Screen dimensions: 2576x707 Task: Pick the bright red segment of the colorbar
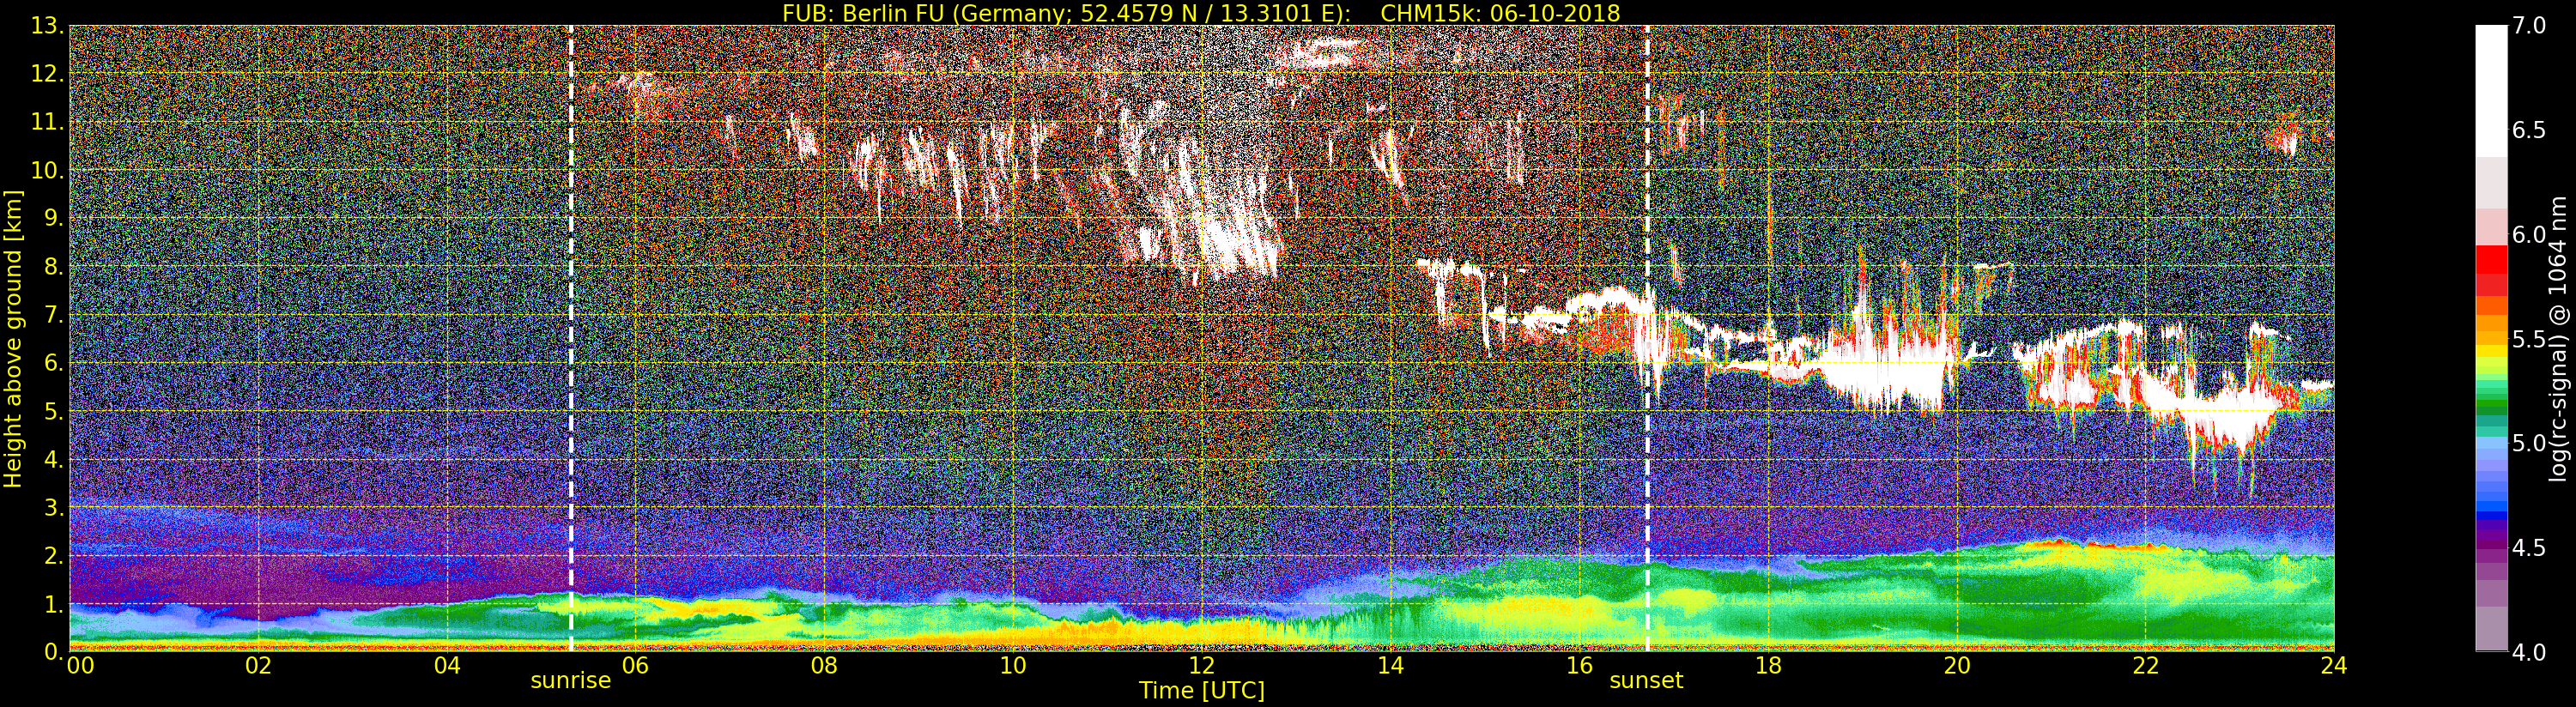tap(2491, 258)
